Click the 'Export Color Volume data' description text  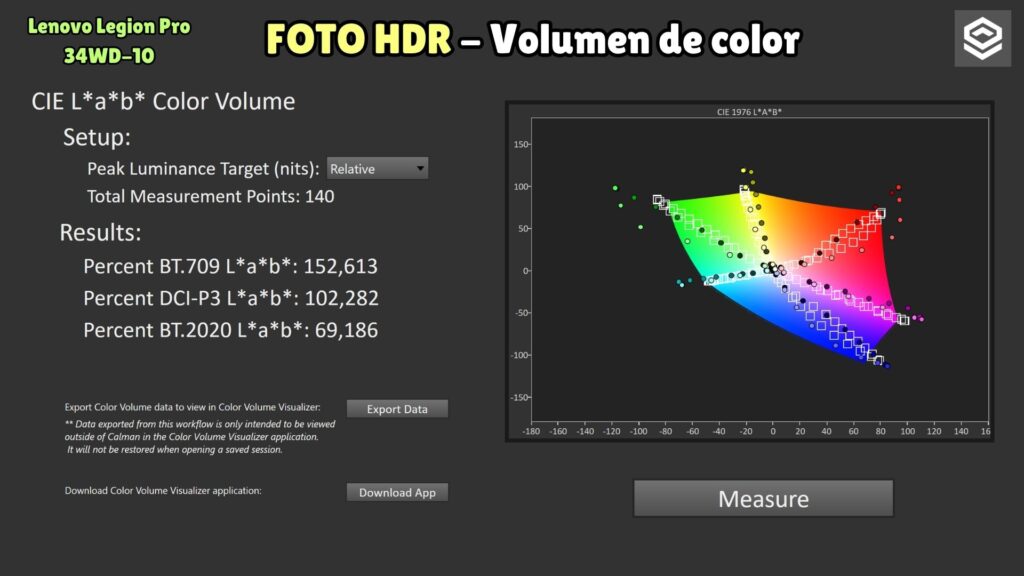coord(193,407)
